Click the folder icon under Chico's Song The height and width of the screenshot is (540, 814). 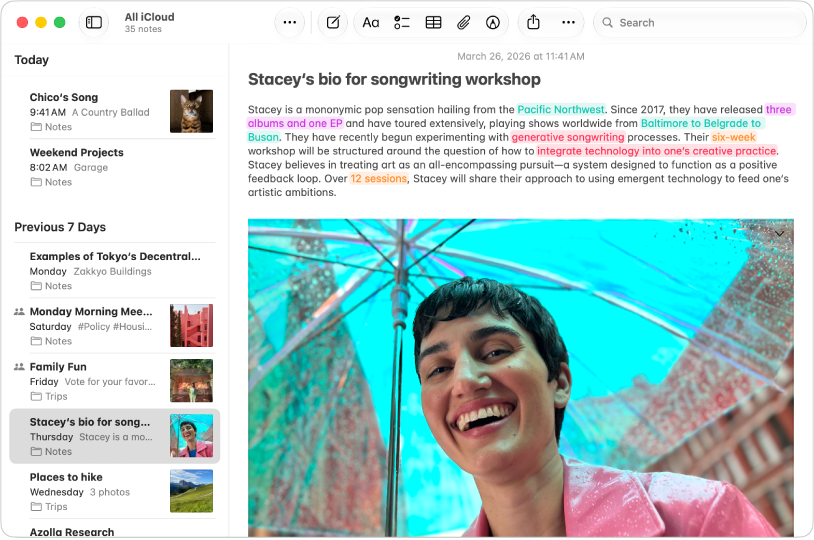point(36,127)
